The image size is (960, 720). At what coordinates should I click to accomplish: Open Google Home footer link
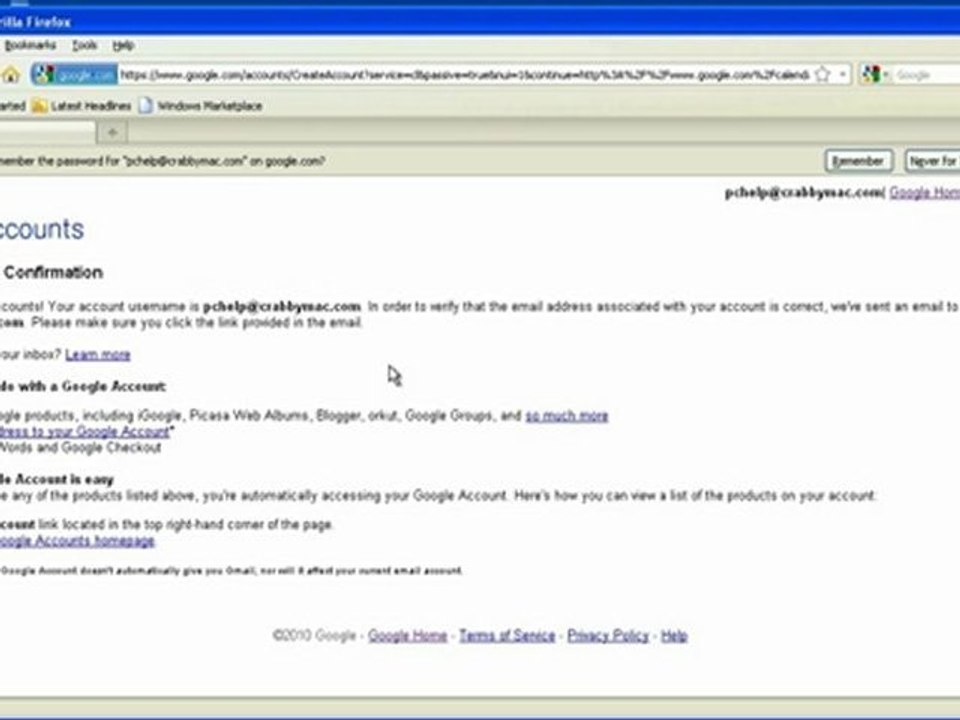[x=408, y=636]
